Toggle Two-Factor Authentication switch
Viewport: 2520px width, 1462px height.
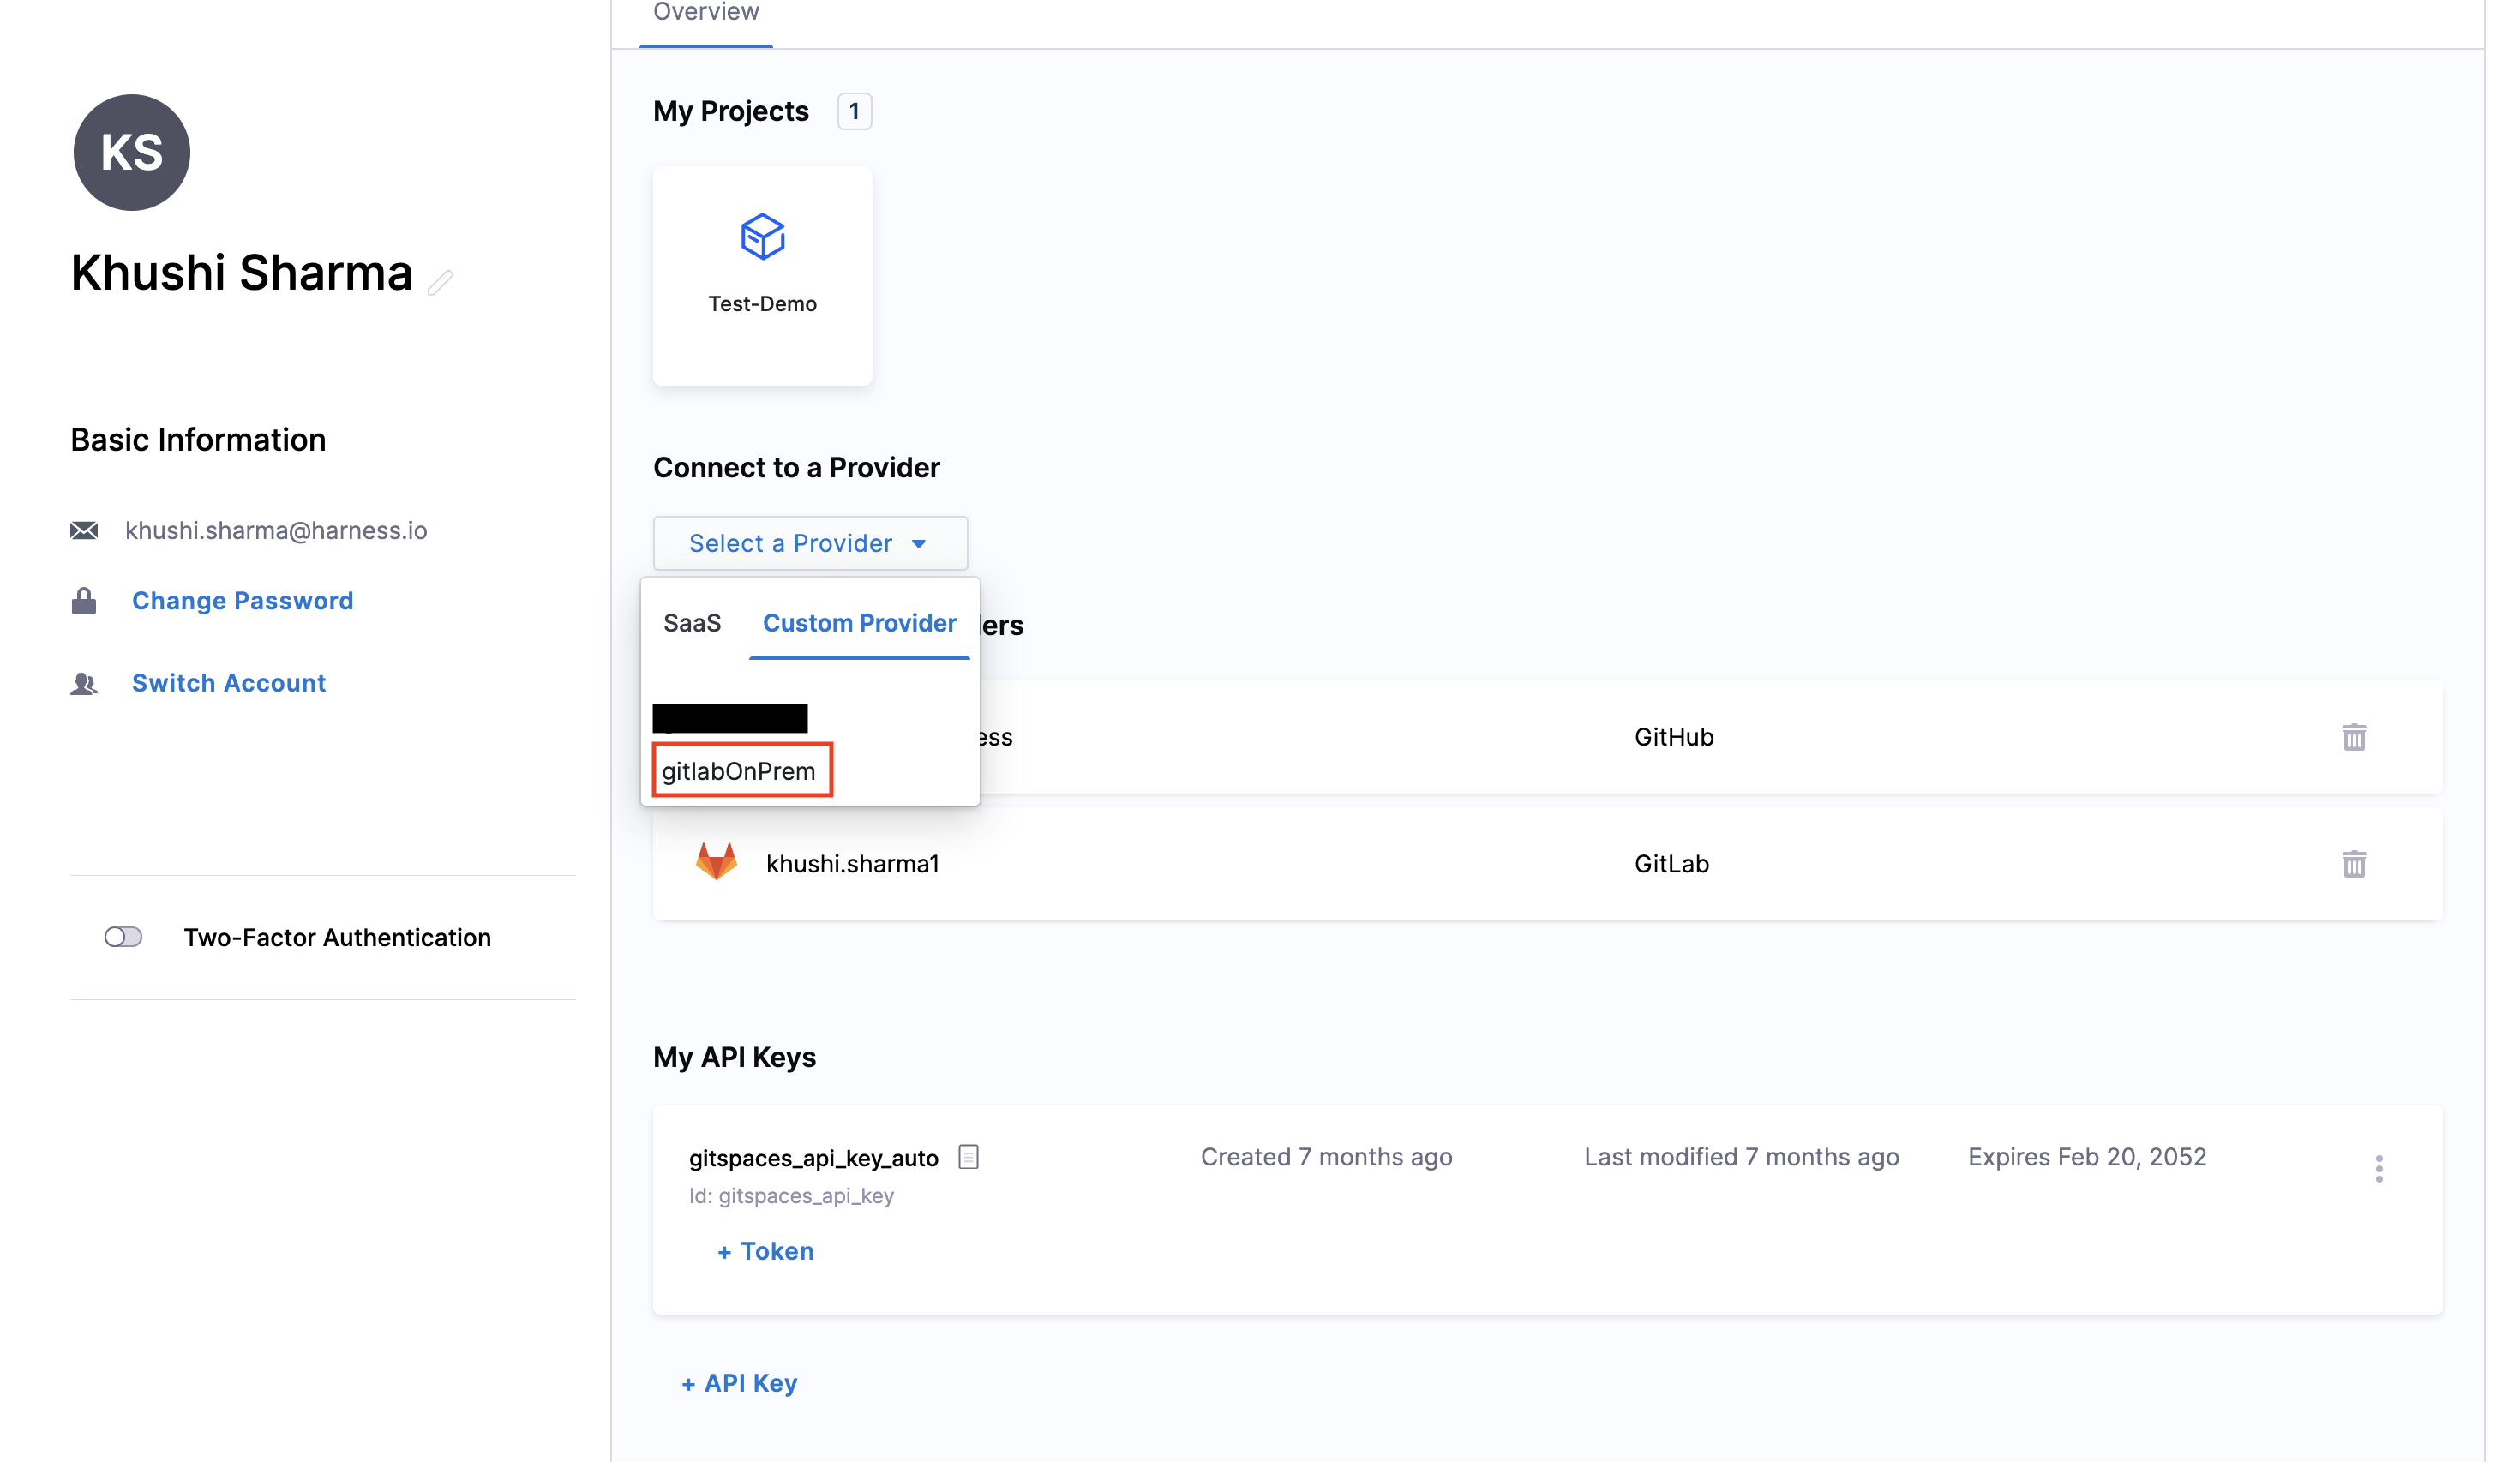(x=123, y=937)
